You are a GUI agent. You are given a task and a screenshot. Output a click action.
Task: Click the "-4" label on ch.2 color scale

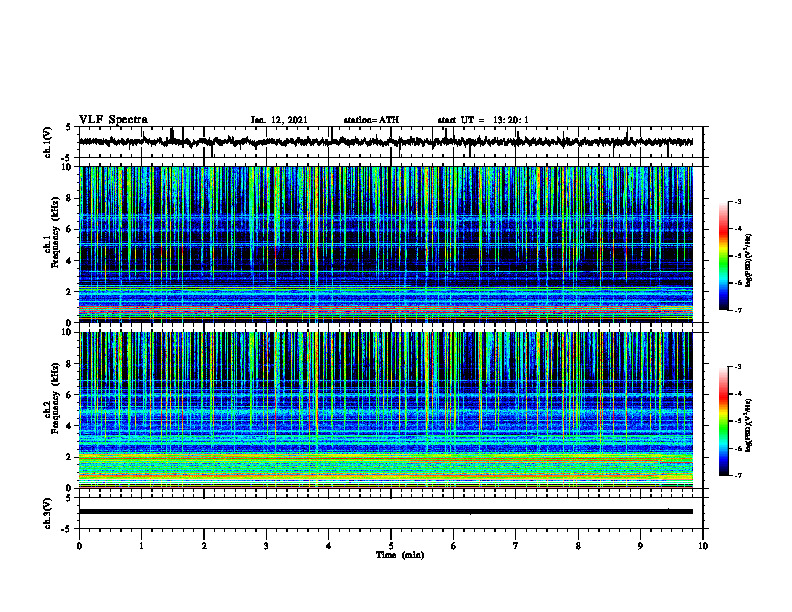(737, 393)
